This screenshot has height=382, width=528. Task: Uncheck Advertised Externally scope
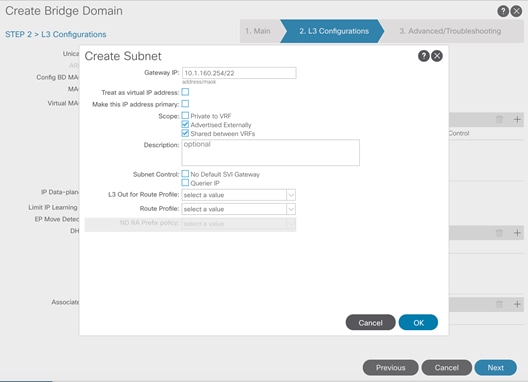pos(185,124)
